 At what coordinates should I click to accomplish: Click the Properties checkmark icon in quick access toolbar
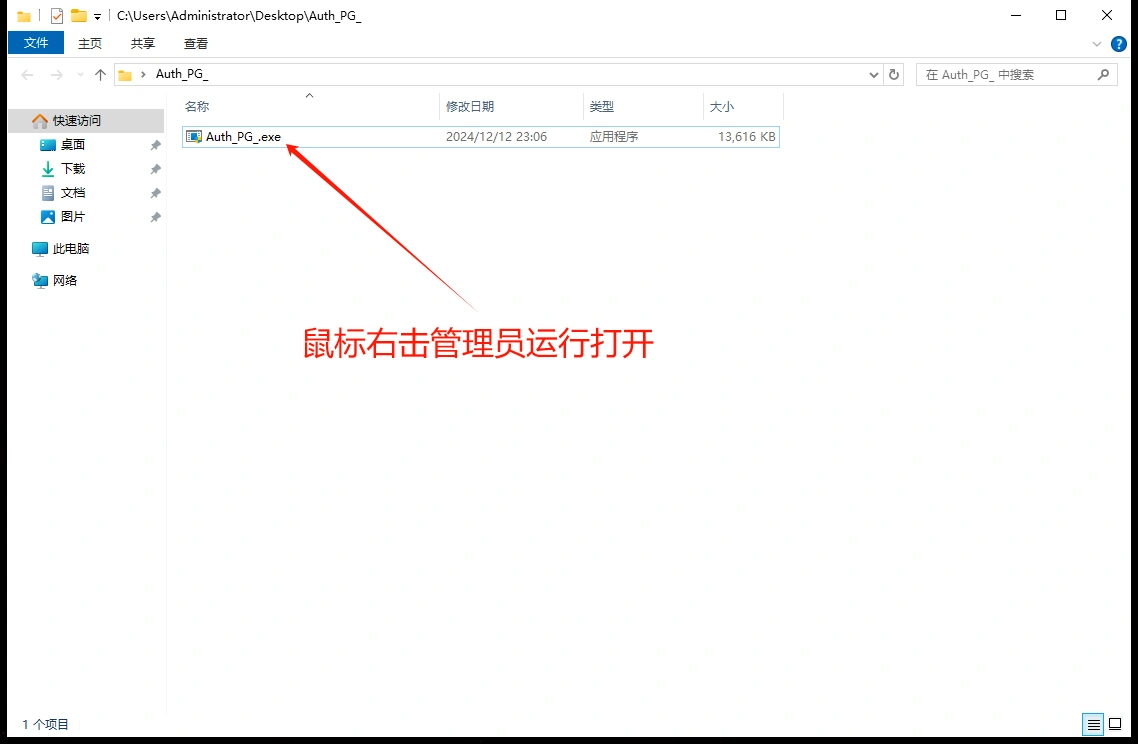55,15
